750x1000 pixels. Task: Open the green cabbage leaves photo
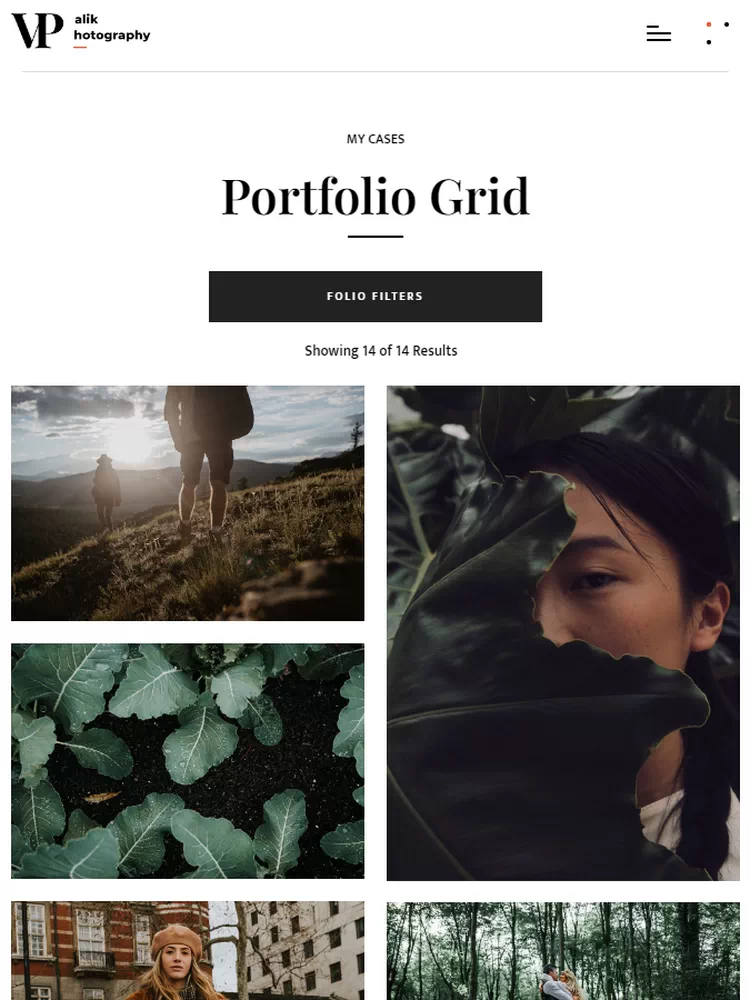(x=188, y=760)
